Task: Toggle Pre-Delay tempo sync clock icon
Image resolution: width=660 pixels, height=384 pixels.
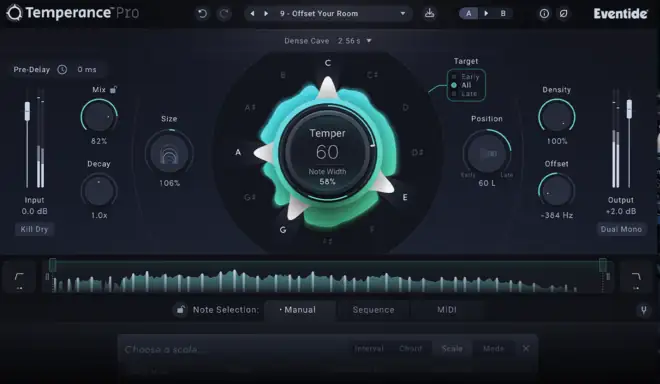Action: (62, 69)
